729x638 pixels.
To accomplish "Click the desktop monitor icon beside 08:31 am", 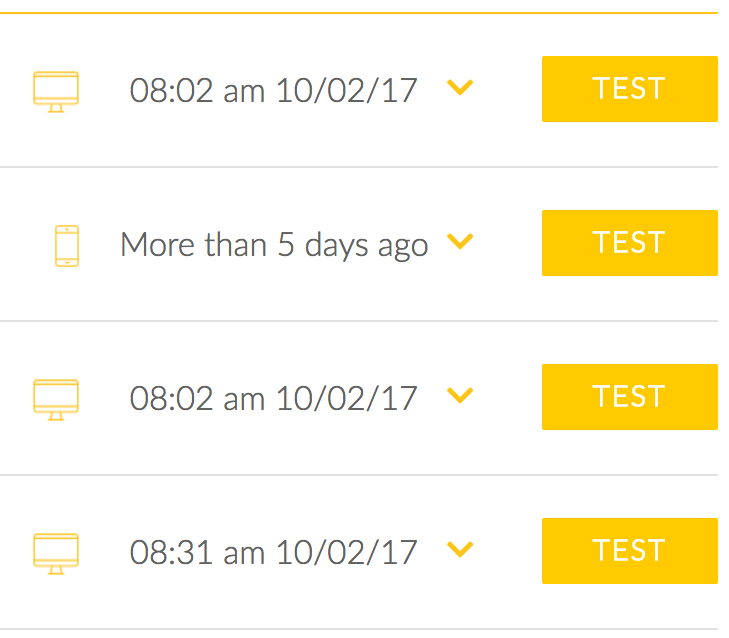I will pyautogui.click(x=56, y=553).
